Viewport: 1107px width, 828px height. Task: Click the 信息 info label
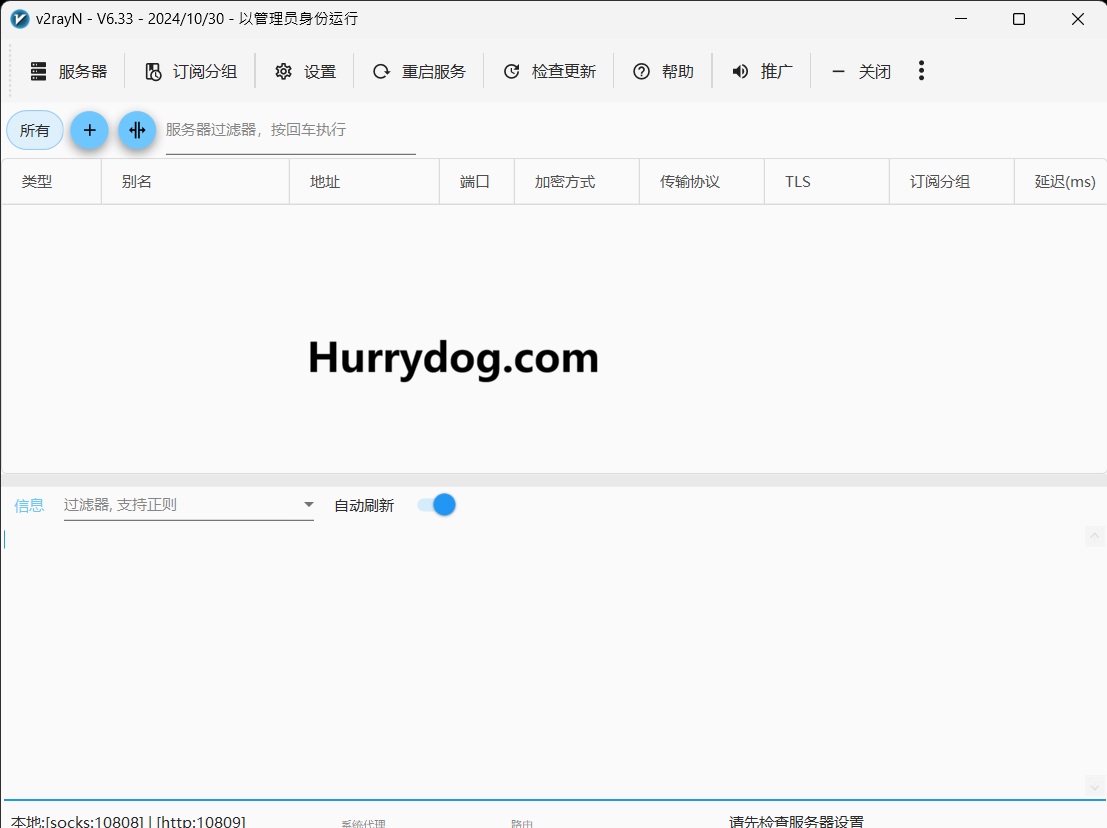click(29, 505)
